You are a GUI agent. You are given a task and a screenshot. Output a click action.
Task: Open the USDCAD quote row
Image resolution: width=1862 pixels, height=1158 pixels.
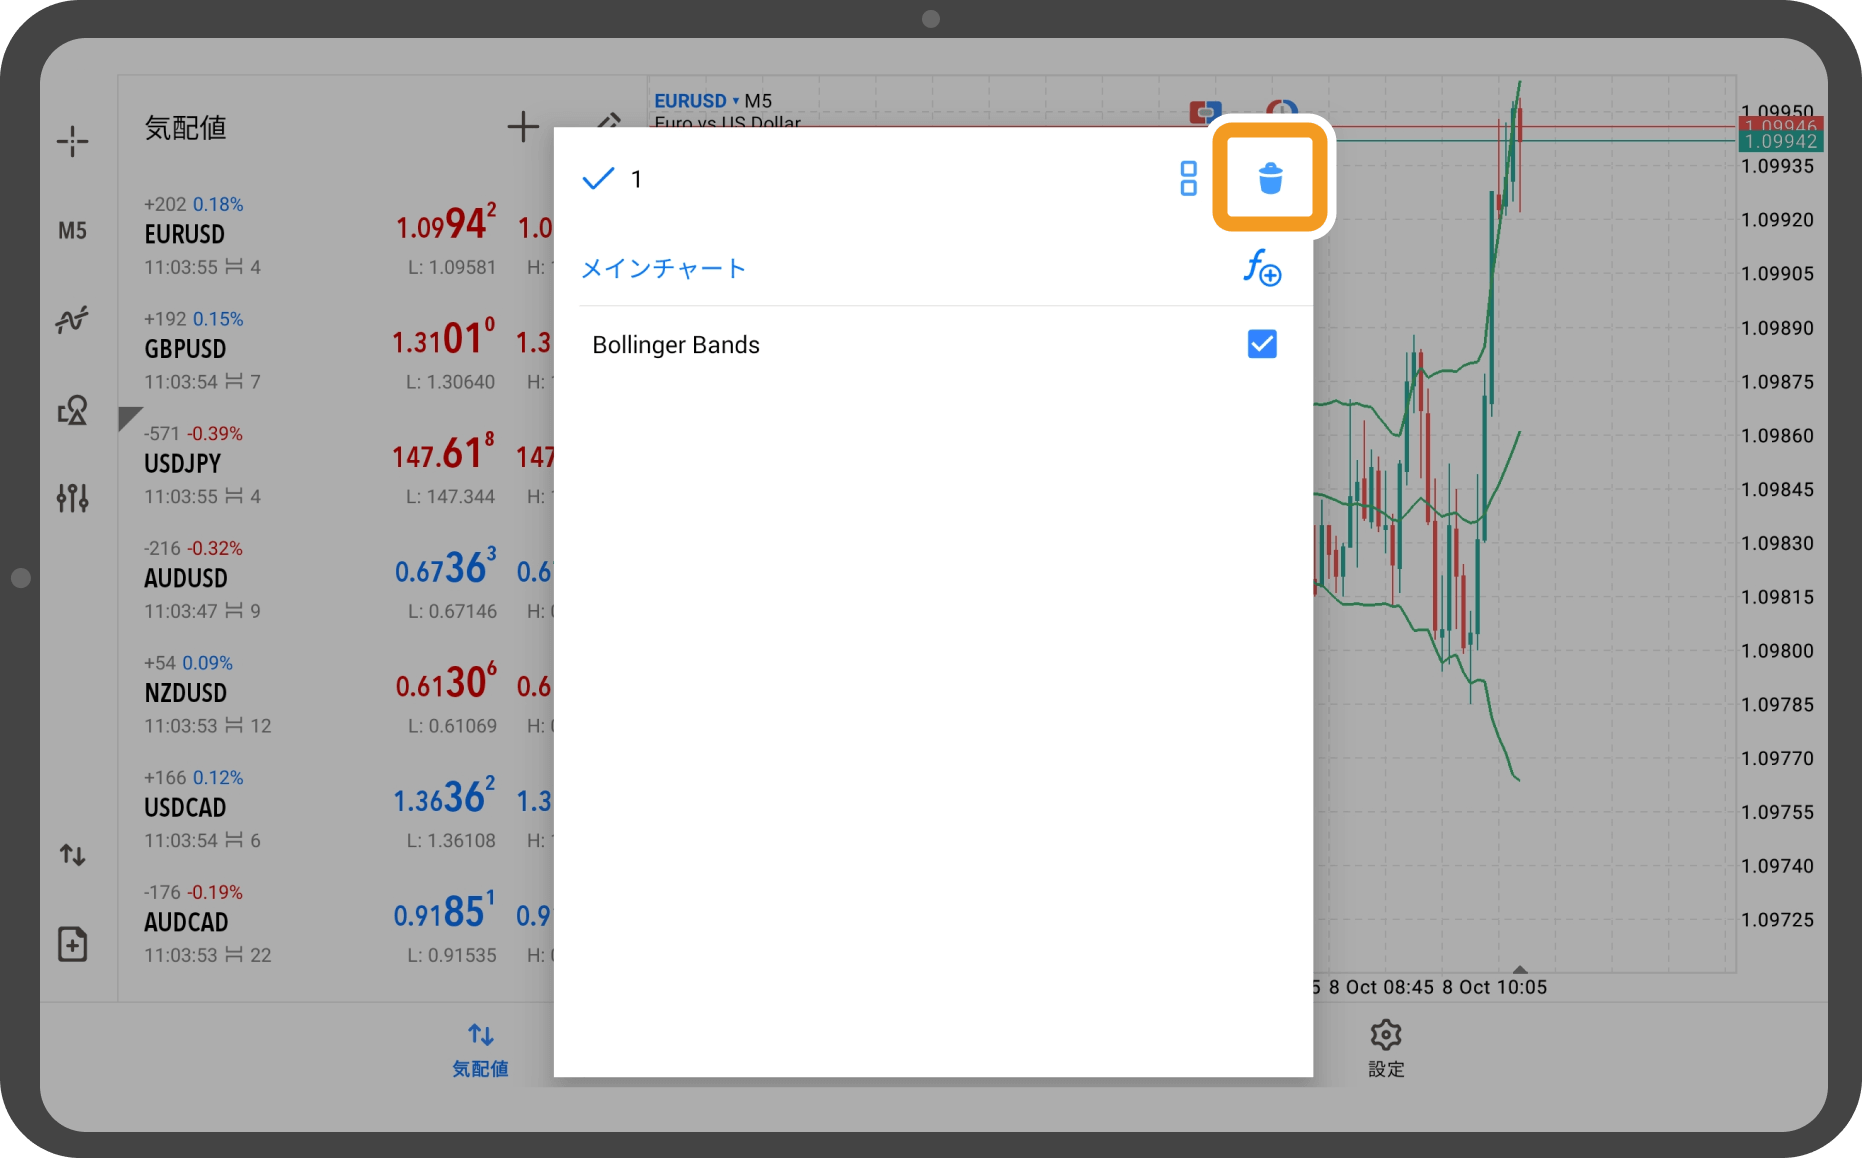coord(336,810)
